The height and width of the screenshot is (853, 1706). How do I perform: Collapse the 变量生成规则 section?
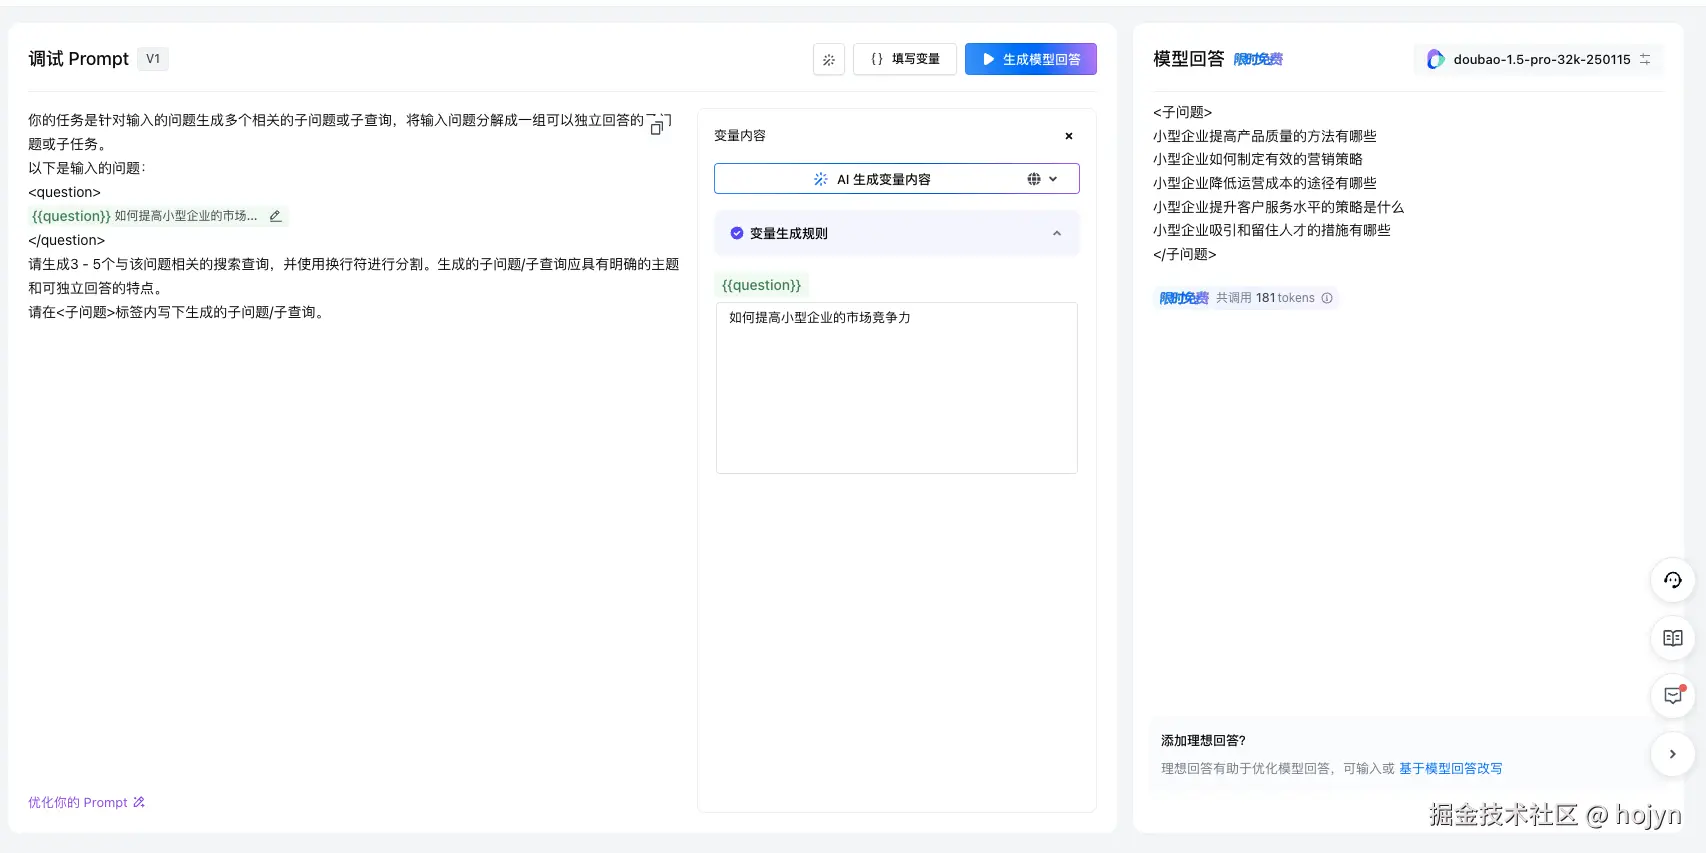[1057, 233]
